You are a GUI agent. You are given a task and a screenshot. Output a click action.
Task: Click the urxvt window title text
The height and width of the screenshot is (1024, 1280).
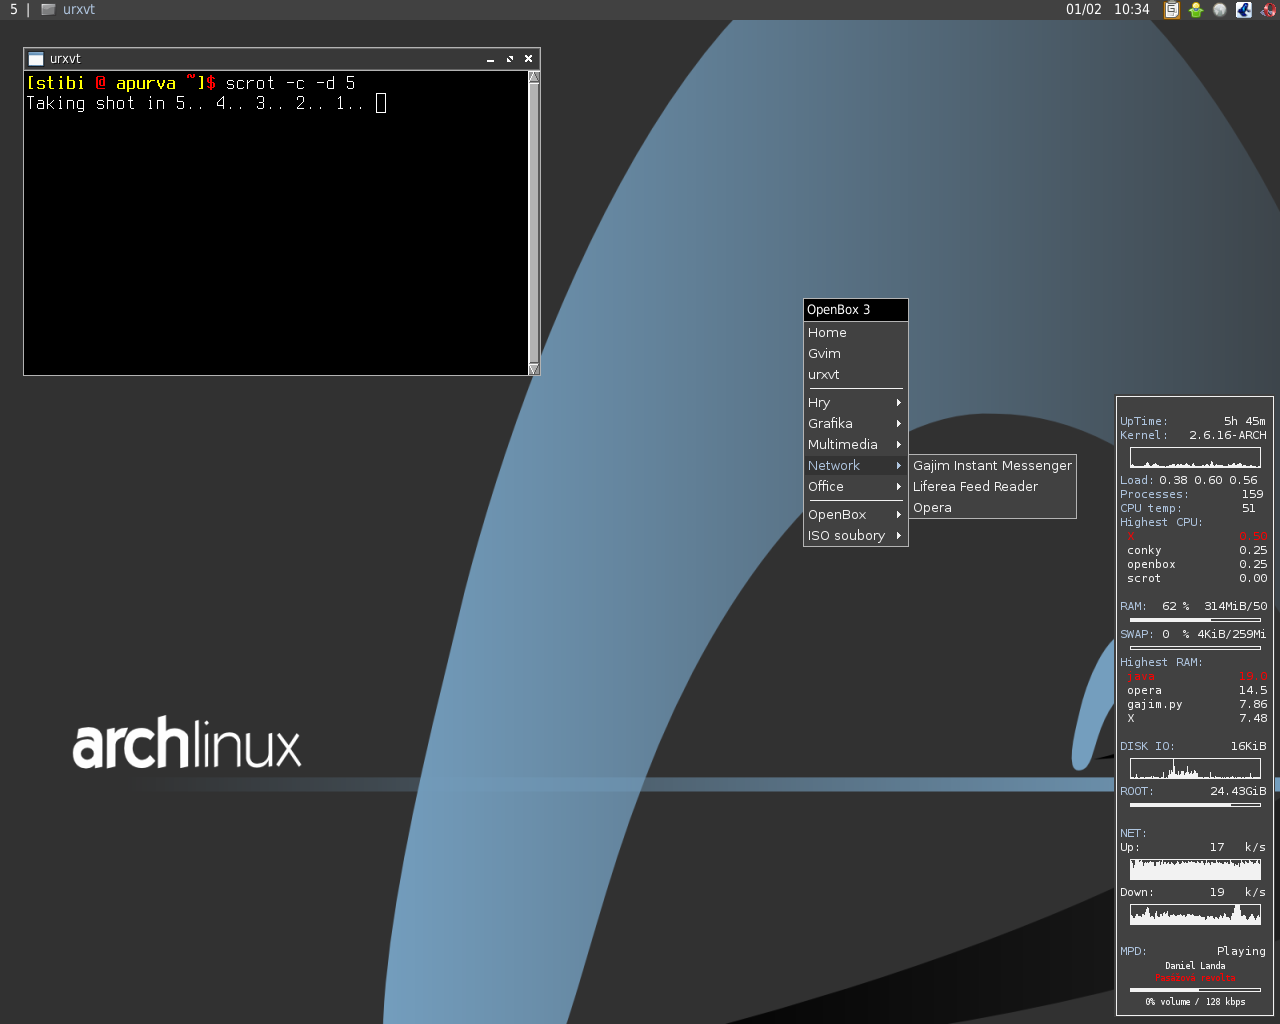pyautogui.click(x=65, y=59)
